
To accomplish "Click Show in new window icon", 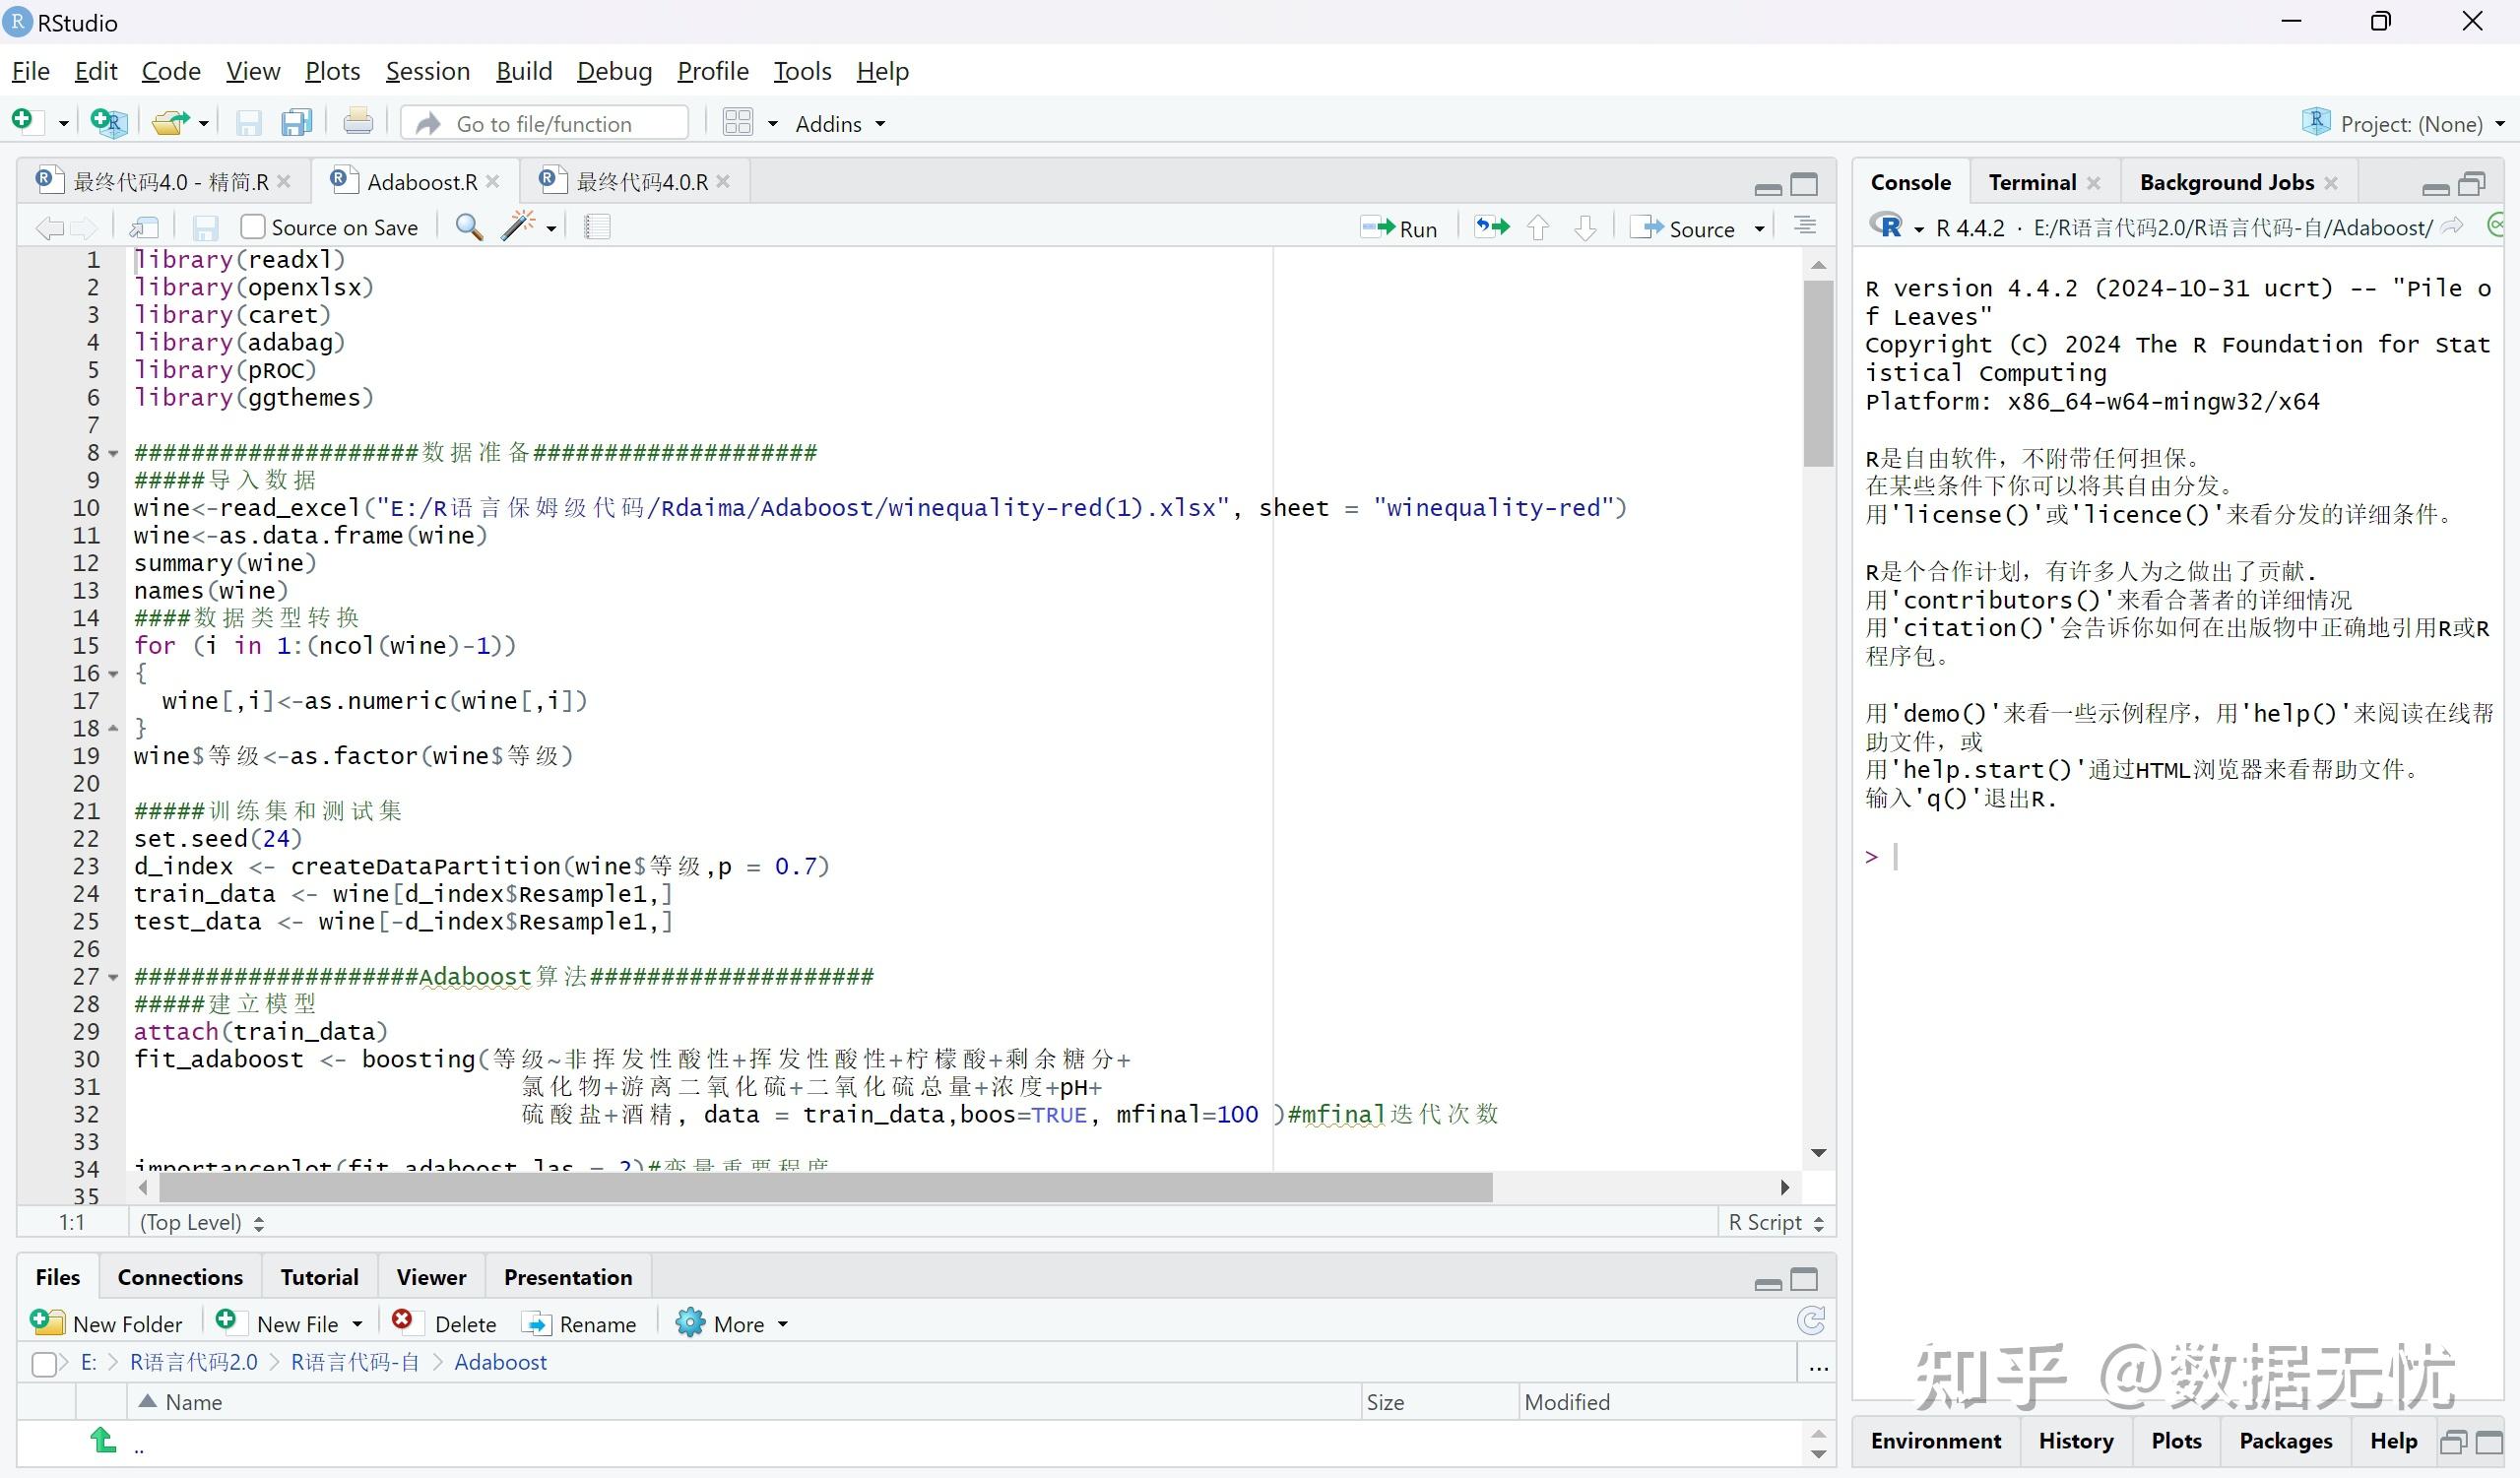I will coord(144,228).
